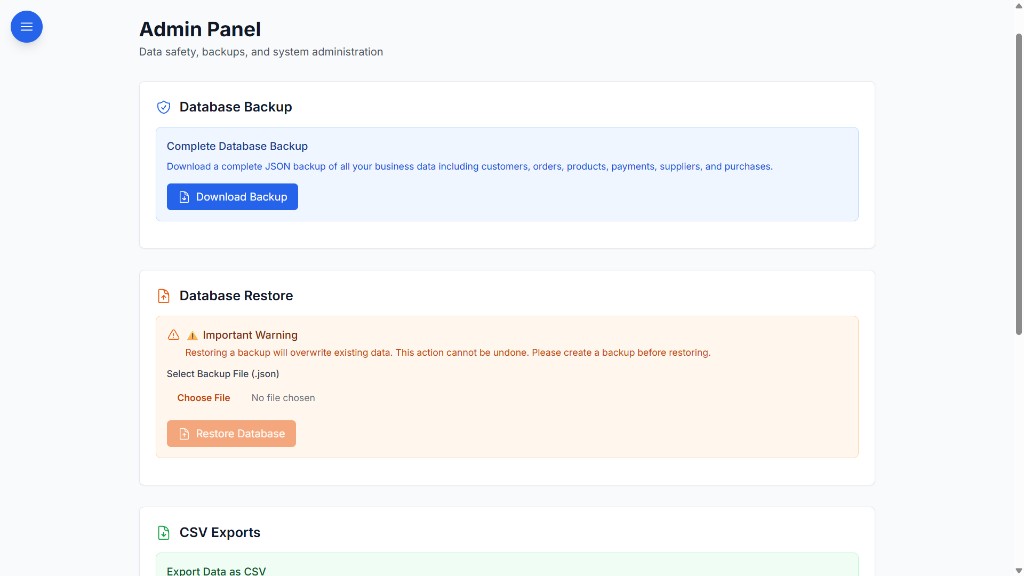Click the vertical scrollbar thumb
The width and height of the screenshot is (1024, 576).
point(1019,184)
